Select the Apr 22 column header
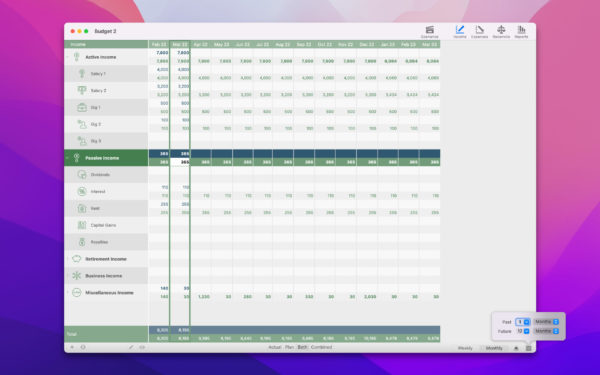Image resolution: width=600 pixels, height=375 pixels. pyautogui.click(x=201, y=44)
